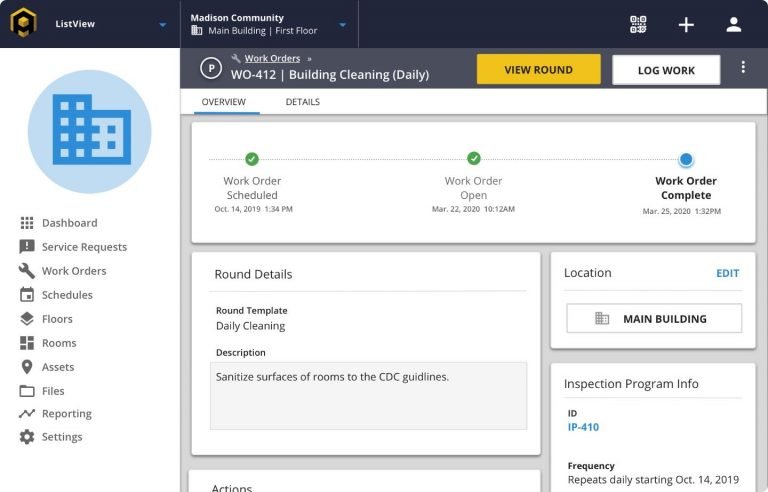This screenshot has width=768, height=492.
Task: Expand the Madison Community location dropdown
Action: 342,25
